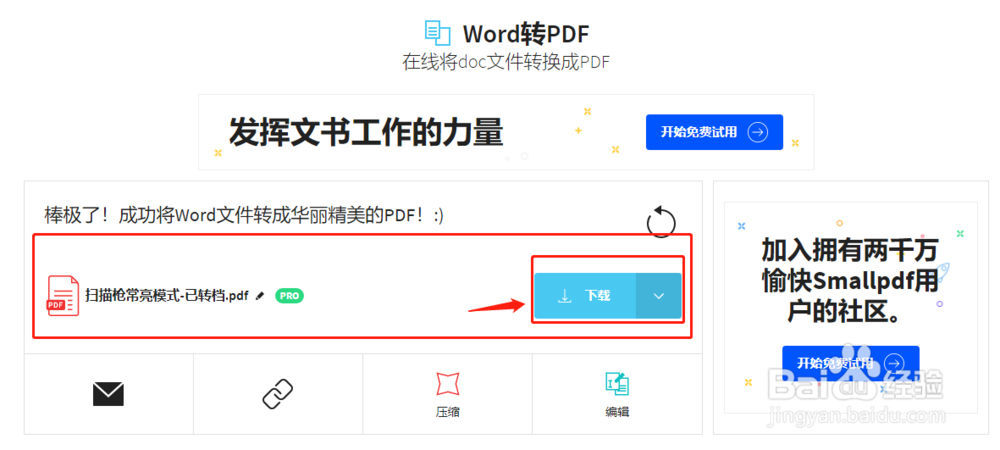The height and width of the screenshot is (450, 1000).
Task: Click 开始免费试用 button in right sidebar ad
Action: (850, 363)
